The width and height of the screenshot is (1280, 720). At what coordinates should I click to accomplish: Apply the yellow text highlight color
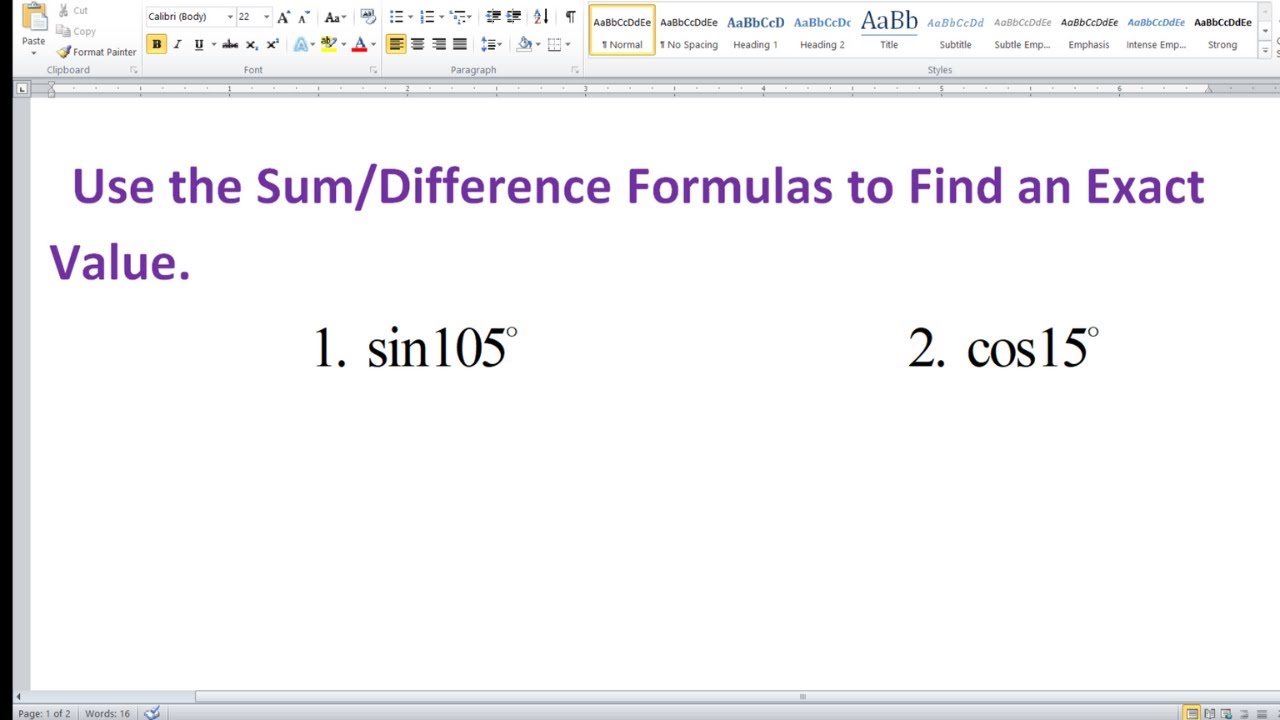[x=327, y=44]
